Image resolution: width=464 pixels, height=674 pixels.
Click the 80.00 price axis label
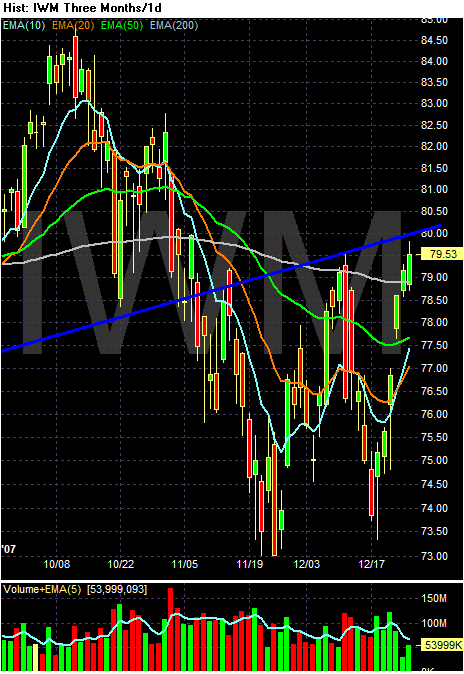[x=434, y=233]
